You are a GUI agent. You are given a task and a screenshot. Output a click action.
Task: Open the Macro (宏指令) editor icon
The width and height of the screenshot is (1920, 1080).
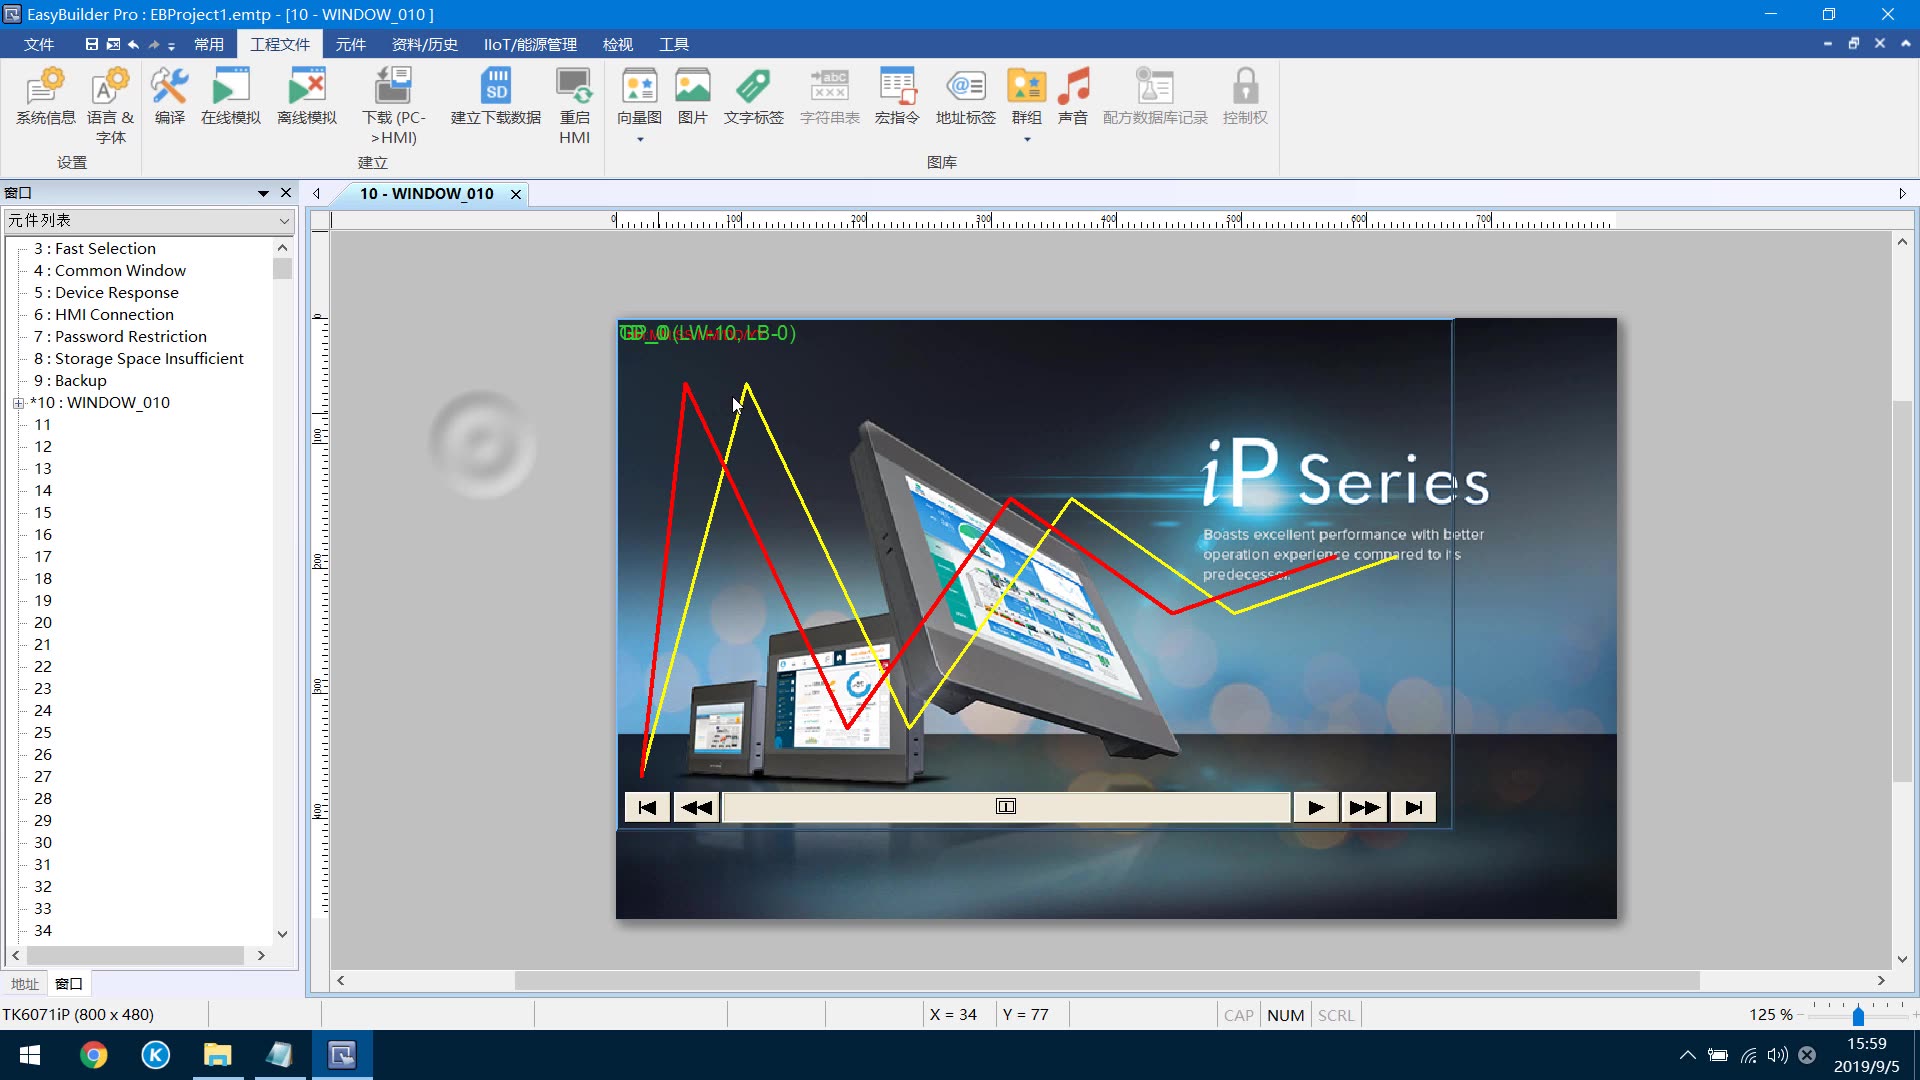[x=896, y=97]
